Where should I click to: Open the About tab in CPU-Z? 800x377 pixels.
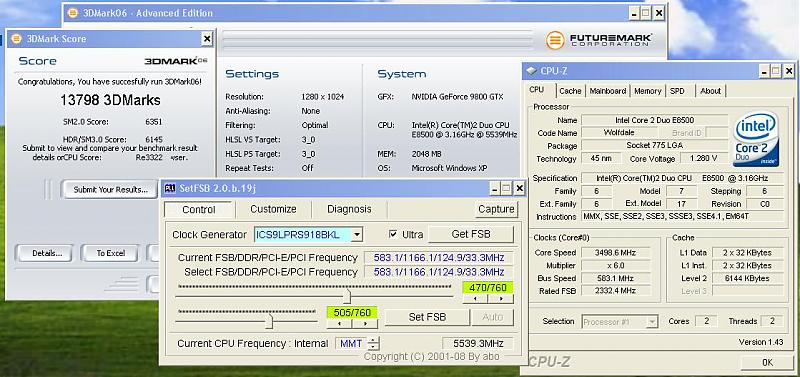[x=710, y=91]
